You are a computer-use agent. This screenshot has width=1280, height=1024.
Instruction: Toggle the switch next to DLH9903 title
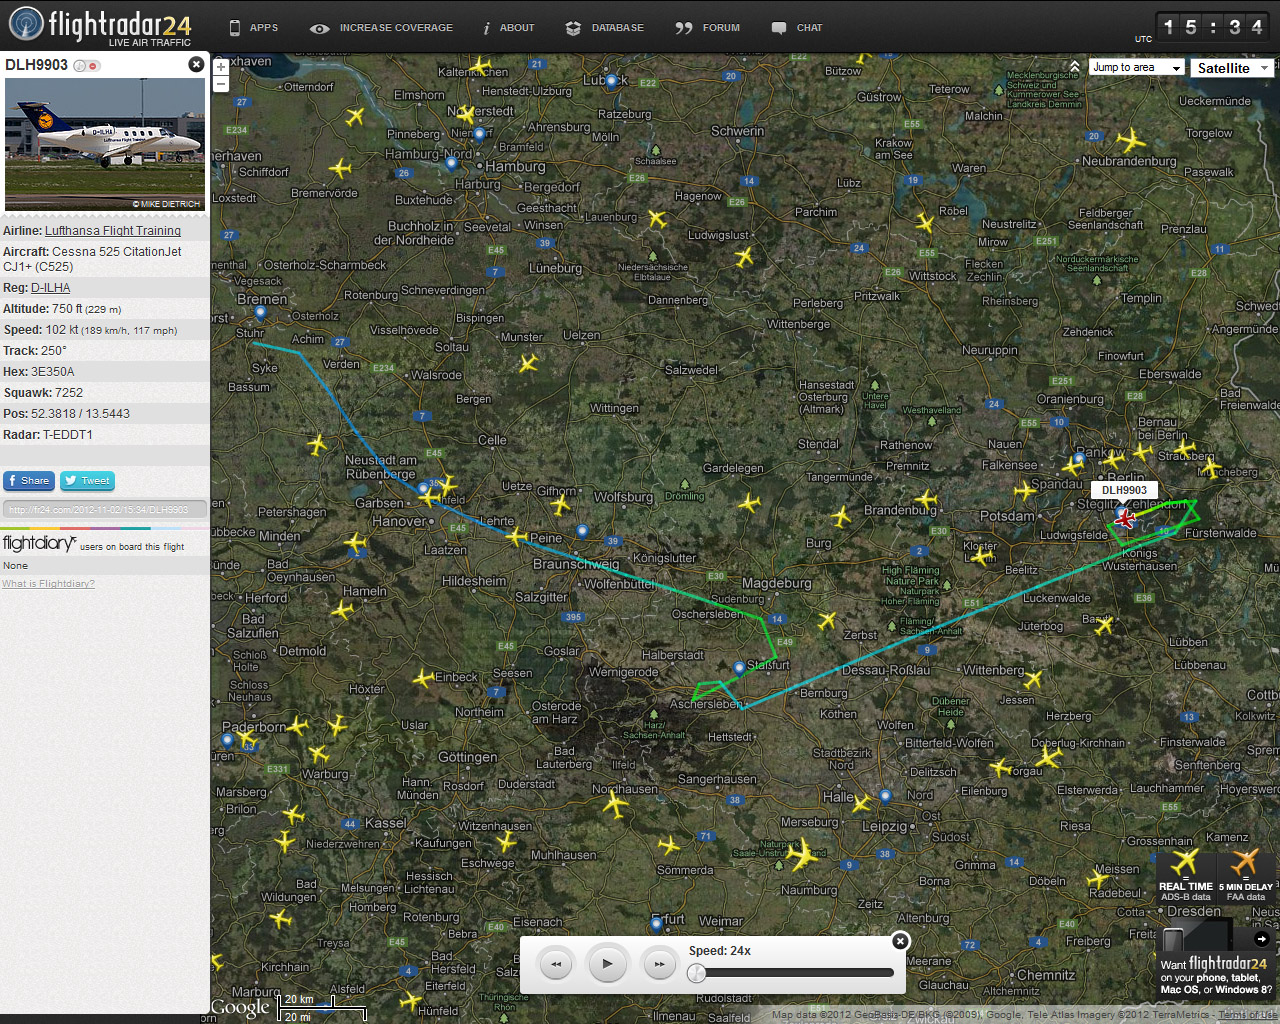coord(87,66)
